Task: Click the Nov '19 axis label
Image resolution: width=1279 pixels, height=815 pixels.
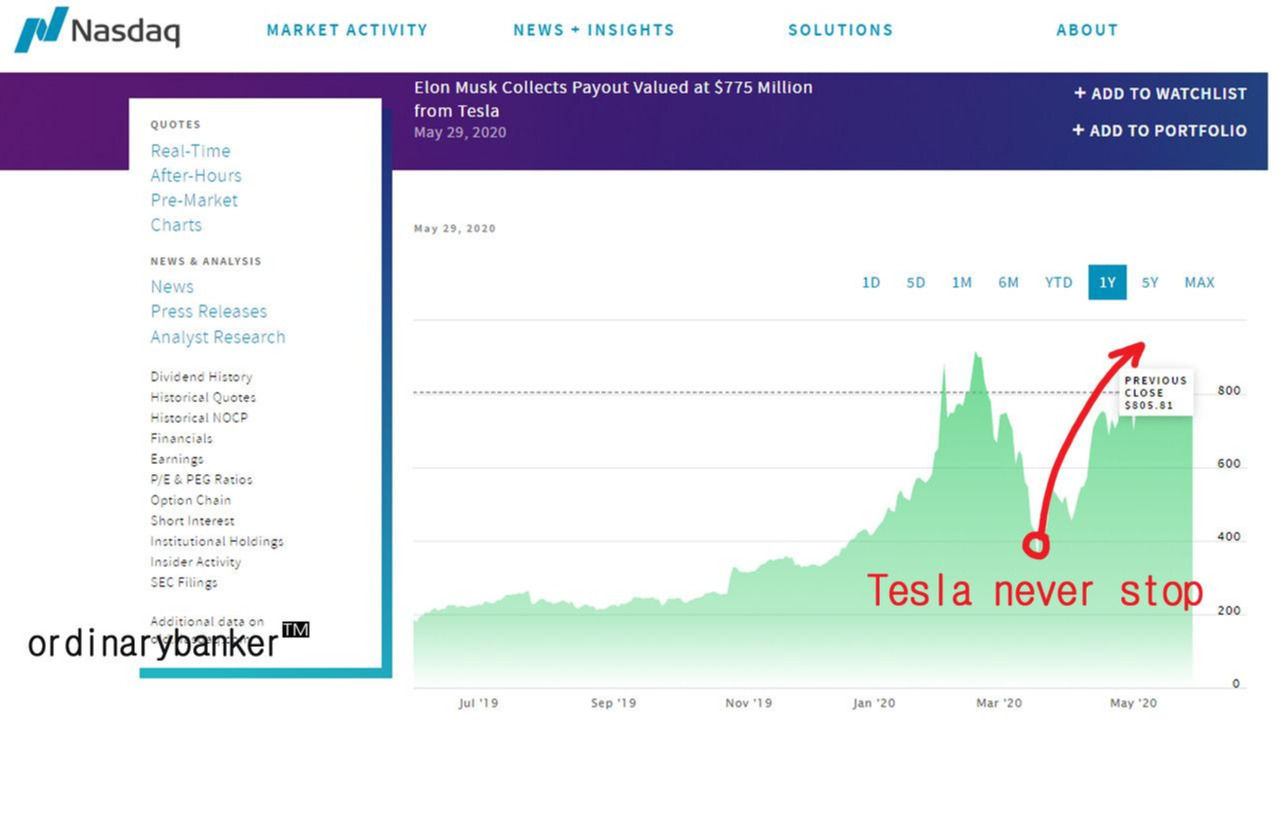Action: click(749, 704)
